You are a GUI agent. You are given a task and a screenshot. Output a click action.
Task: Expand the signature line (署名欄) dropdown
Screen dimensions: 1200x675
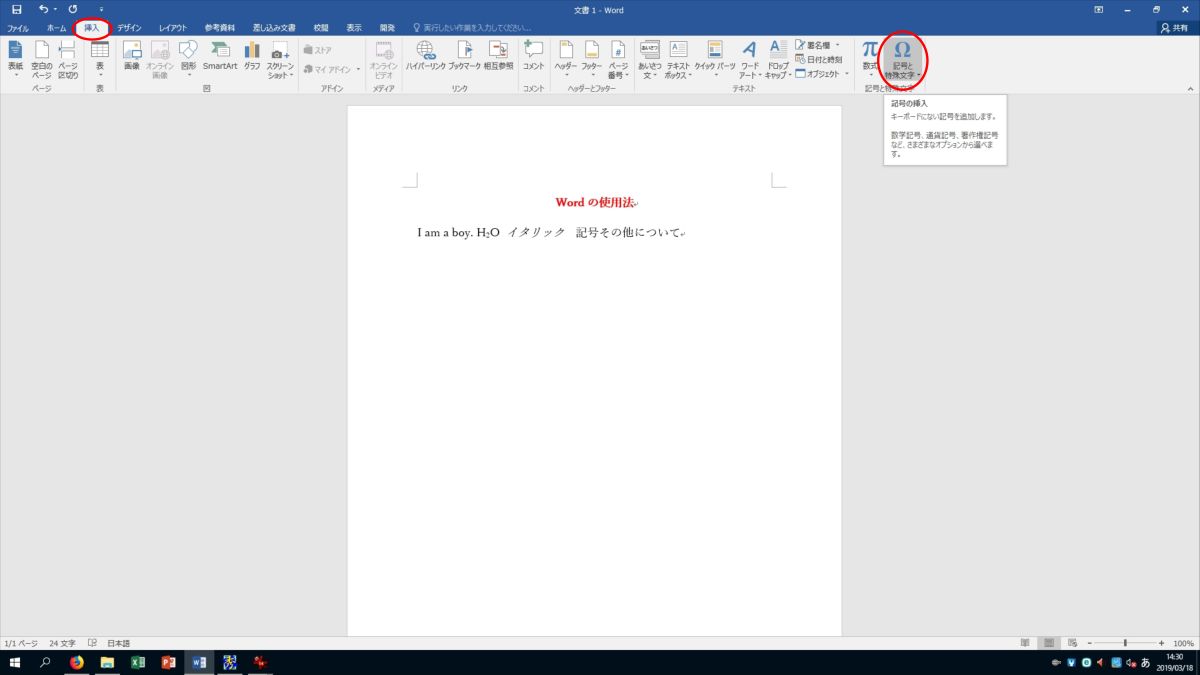(838, 45)
